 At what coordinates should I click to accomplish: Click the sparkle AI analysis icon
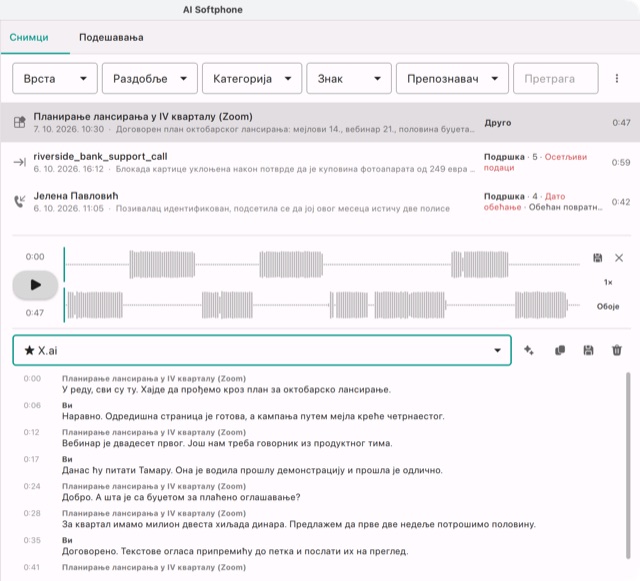pyautogui.click(x=529, y=350)
